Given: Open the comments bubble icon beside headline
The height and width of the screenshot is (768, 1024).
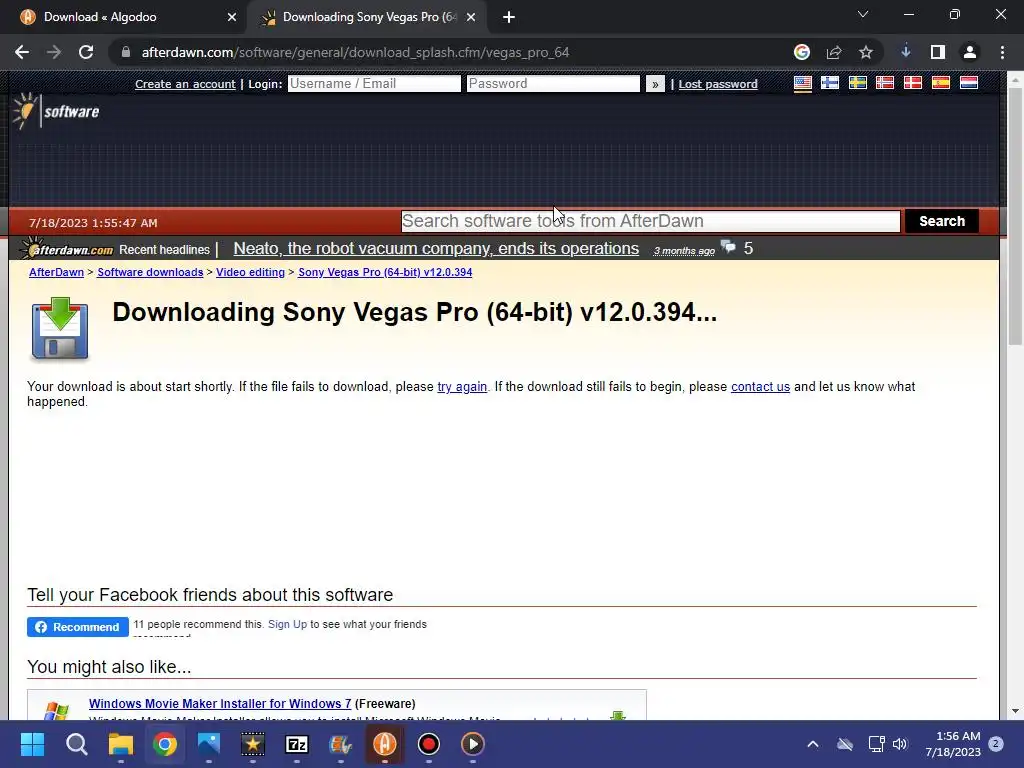Looking at the screenshot, I should click(x=728, y=248).
